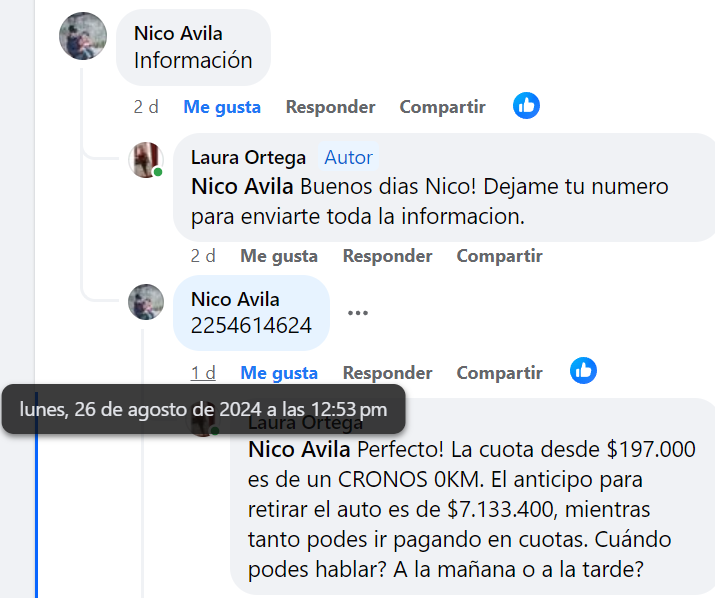The height and width of the screenshot is (598, 715).
Task: Open Nico Avila's top comment profile picture
Action: click(83, 37)
